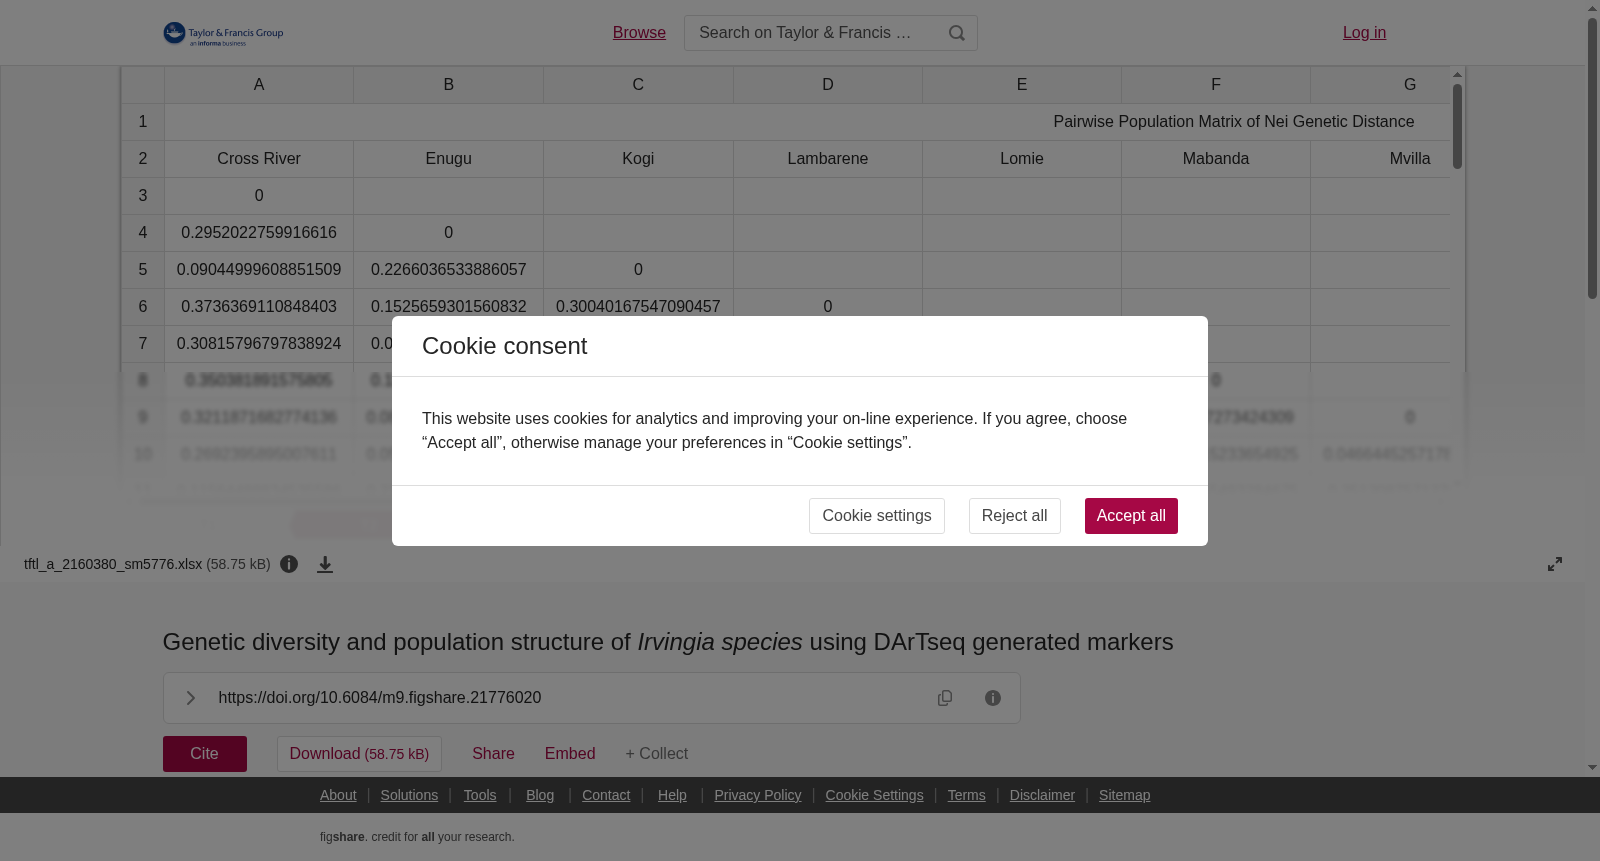This screenshot has height=861, width=1600.
Task: Open the About footer link
Action: click(x=338, y=795)
